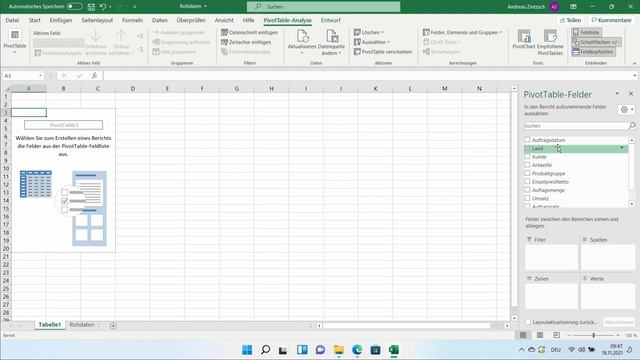The image size is (640, 360).
Task: Open taskbar search magnifier
Action: pos(265,350)
